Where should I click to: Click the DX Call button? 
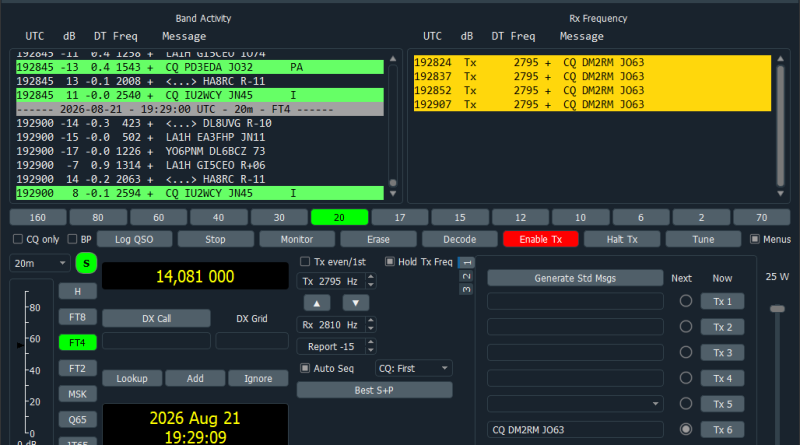[156, 318]
